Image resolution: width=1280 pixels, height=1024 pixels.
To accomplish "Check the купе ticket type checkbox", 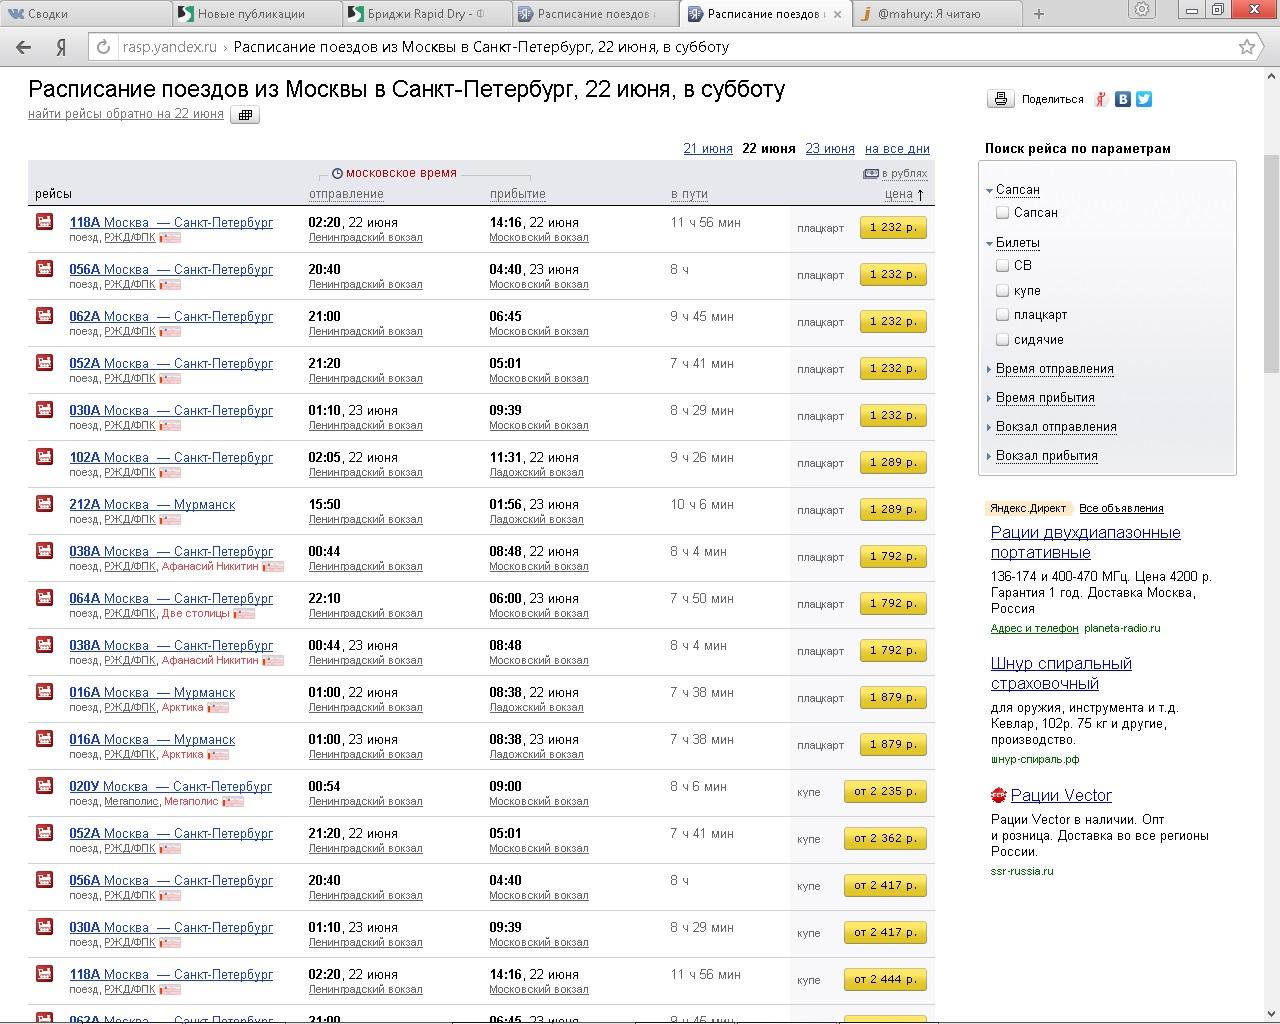I will pyautogui.click(x=1002, y=291).
